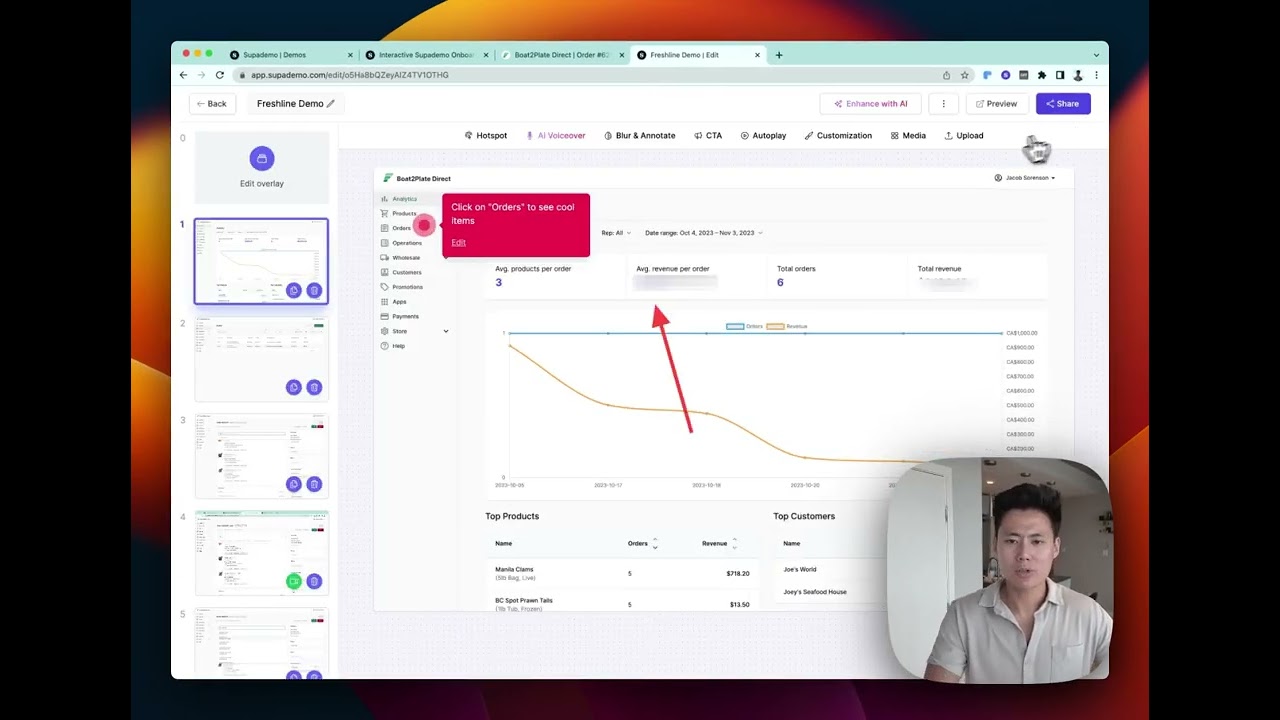Viewport: 1280px width, 720px height.
Task: Click the Help item in the sidebar
Action: coord(392,346)
